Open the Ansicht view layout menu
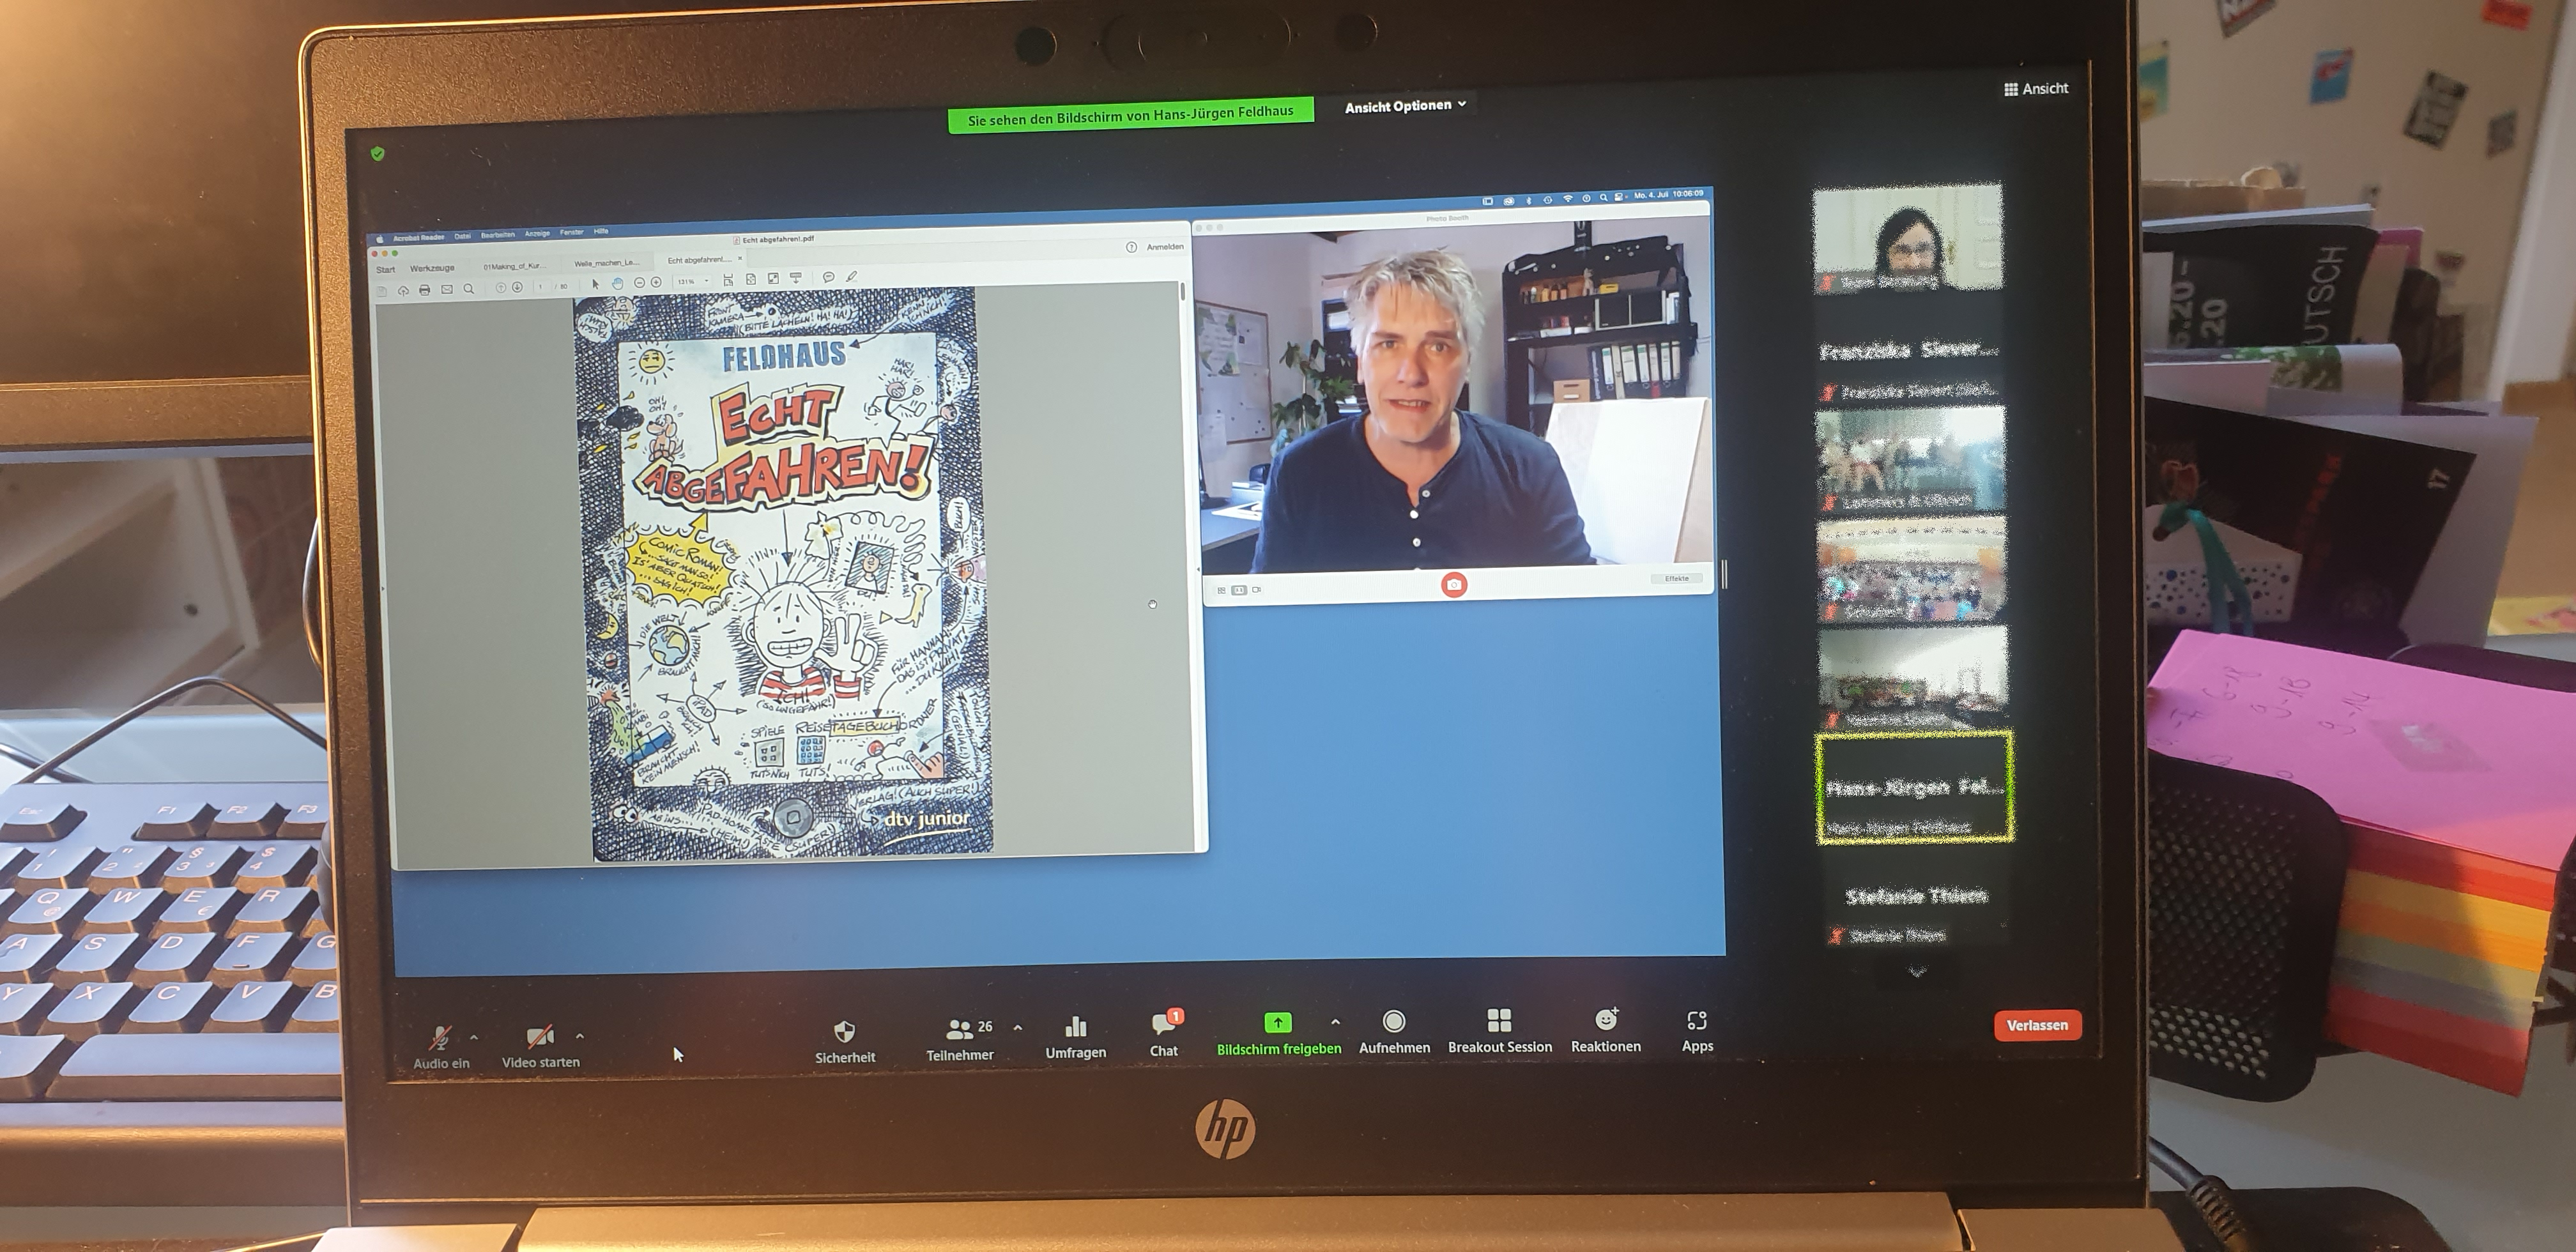Image resolution: width=2576 pixels, height=1252 pixels. click(x=2035, y=88)
